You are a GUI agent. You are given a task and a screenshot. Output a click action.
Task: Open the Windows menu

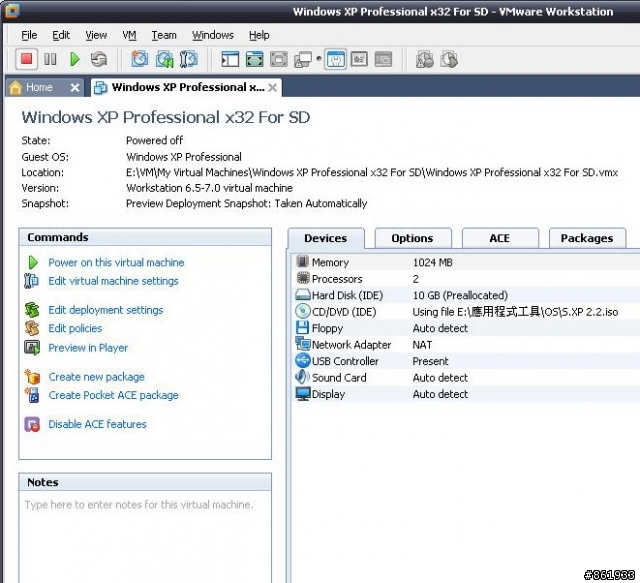tap(213, 35)
